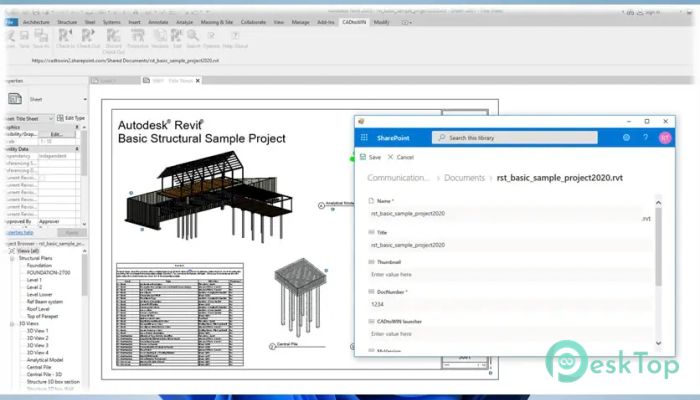The image size is (700, 400).
Task: Collapse the Graphics properties group
Action: click(x=77, y=127)
